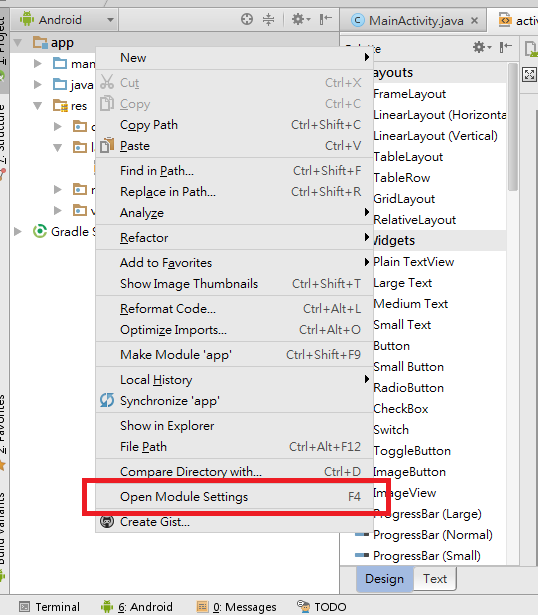538x615 pixels.
Task: Switch to the MainActivity.java tab
Action: [416, 20]
